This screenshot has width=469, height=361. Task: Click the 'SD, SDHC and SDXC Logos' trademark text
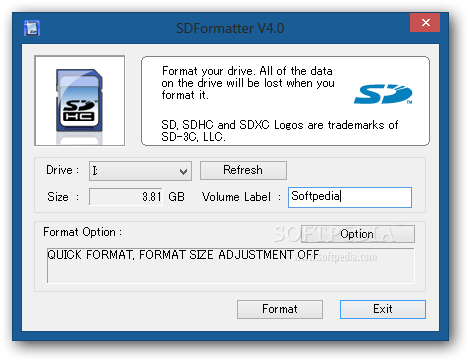pyautogui.click(x=280, y=131)
